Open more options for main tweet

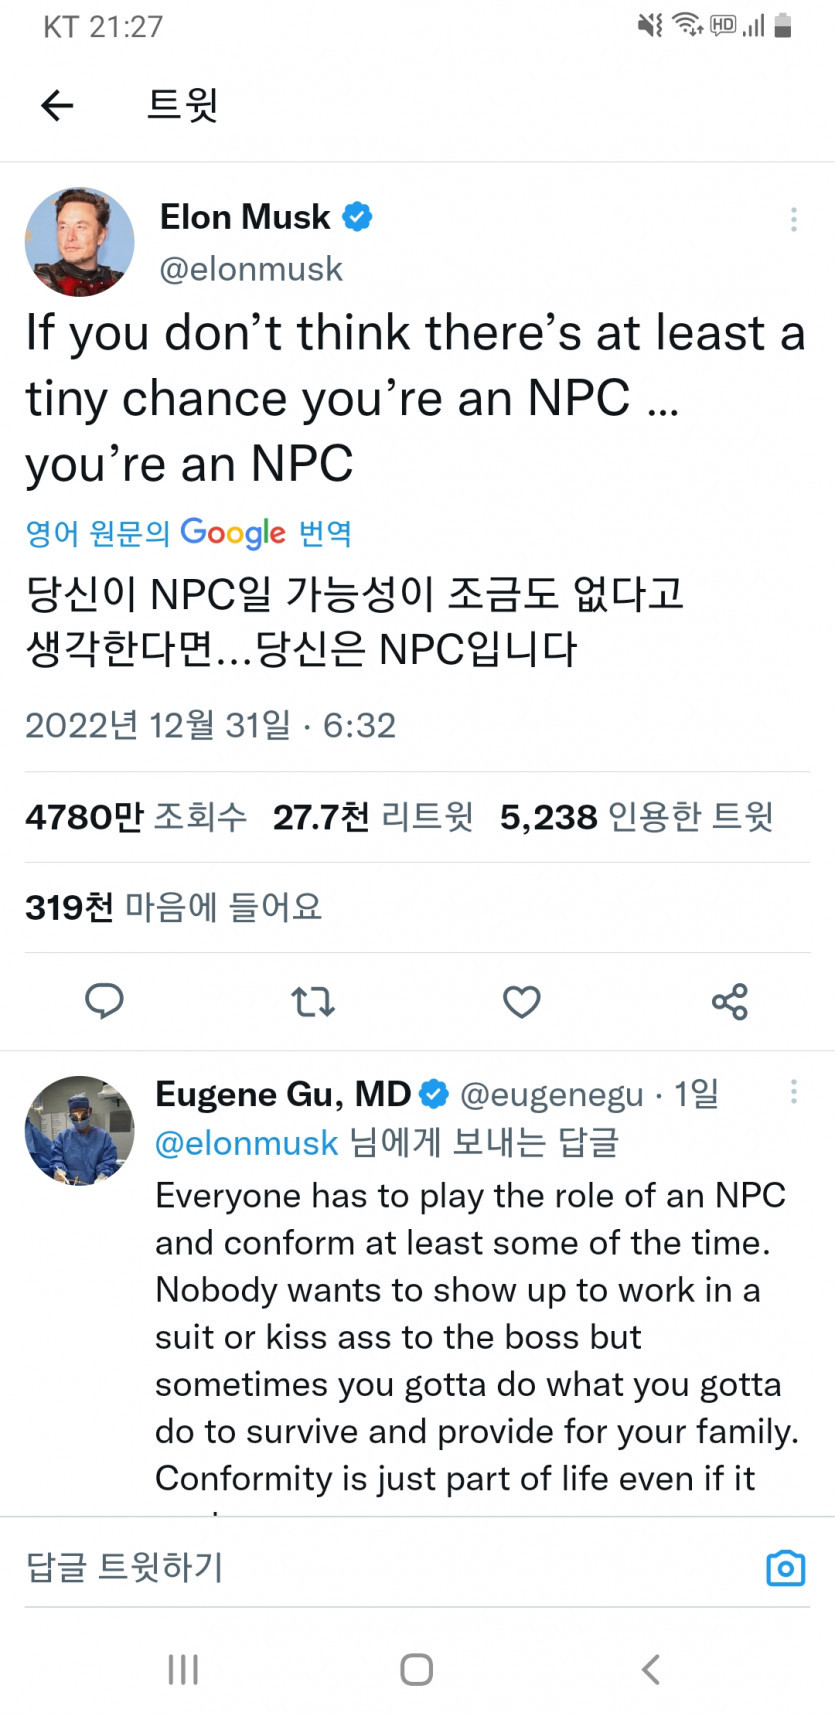tap(793, 219)
